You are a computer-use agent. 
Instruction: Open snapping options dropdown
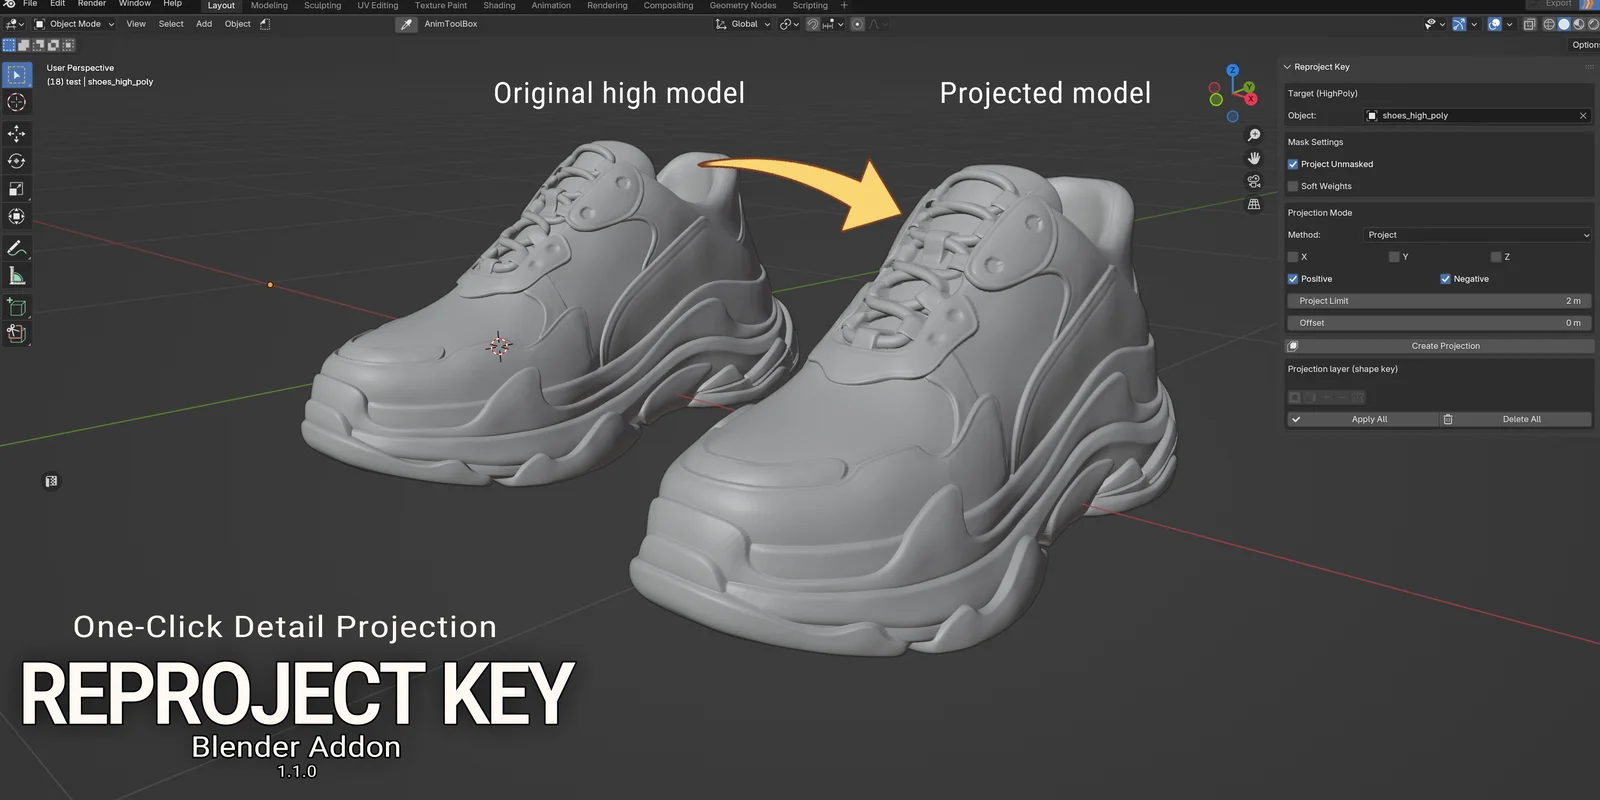point(834,24)
